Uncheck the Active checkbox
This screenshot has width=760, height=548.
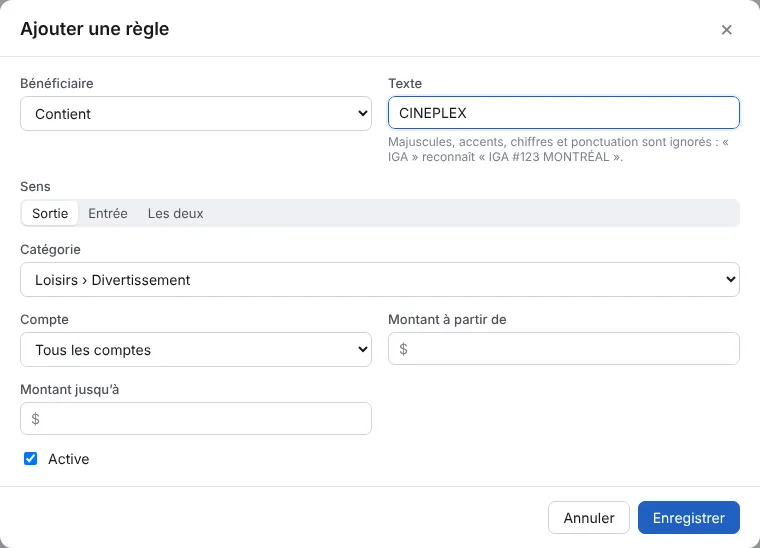pyautogui.click(x=31, y=458)
